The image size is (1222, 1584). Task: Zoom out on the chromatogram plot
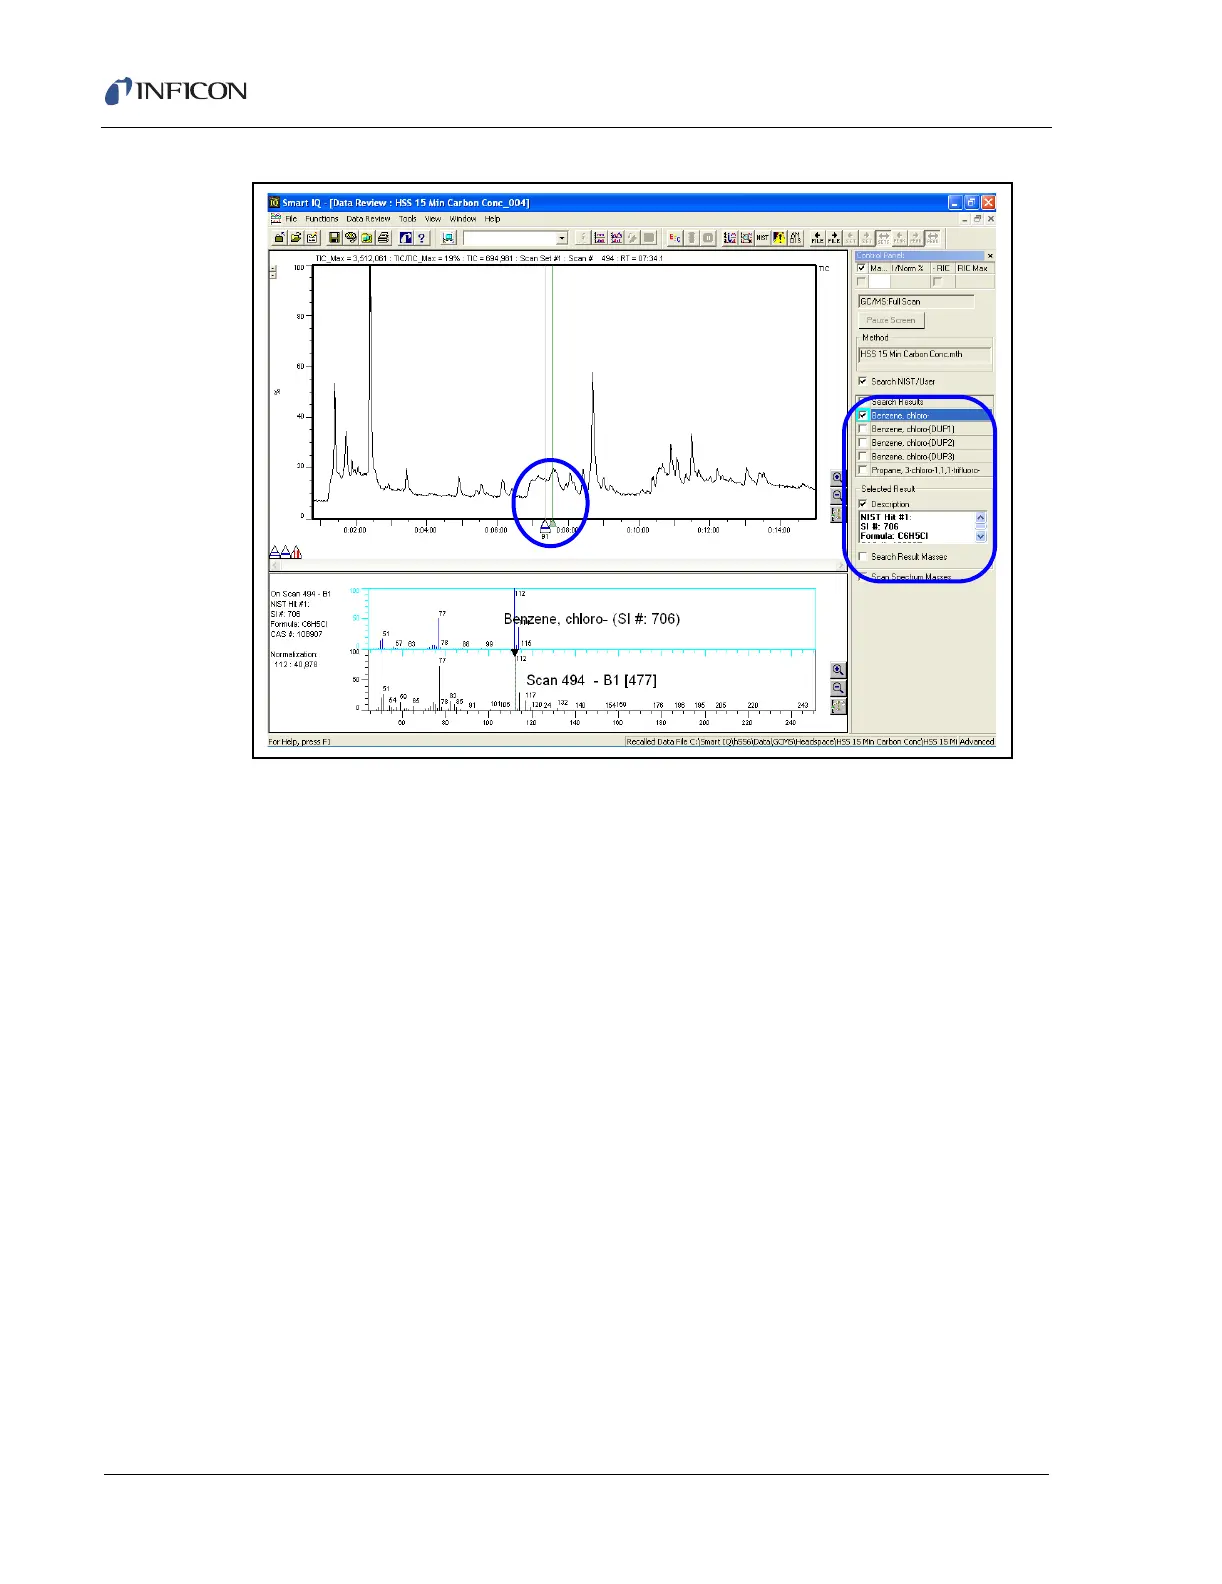838,495
